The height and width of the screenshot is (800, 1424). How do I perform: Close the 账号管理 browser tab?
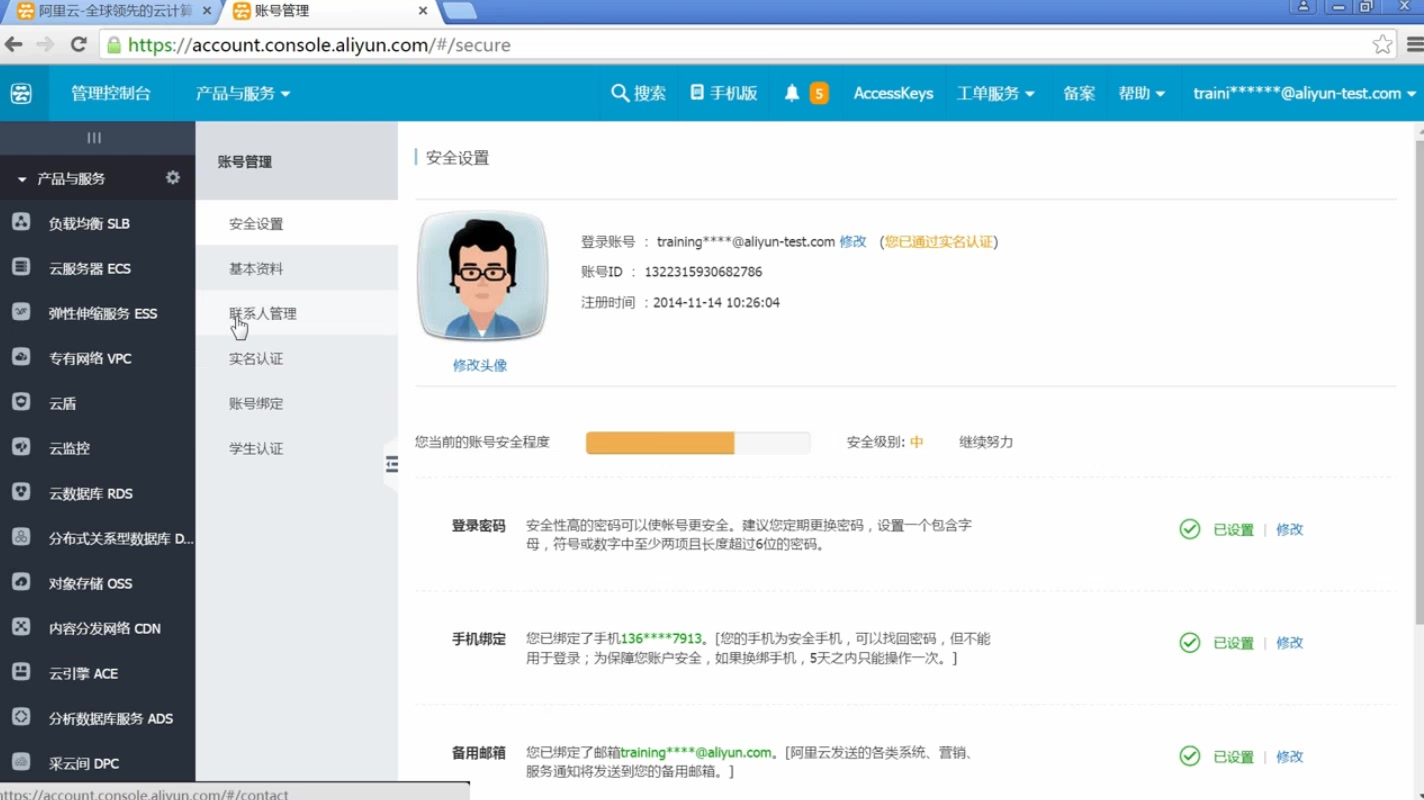[423, 11]
